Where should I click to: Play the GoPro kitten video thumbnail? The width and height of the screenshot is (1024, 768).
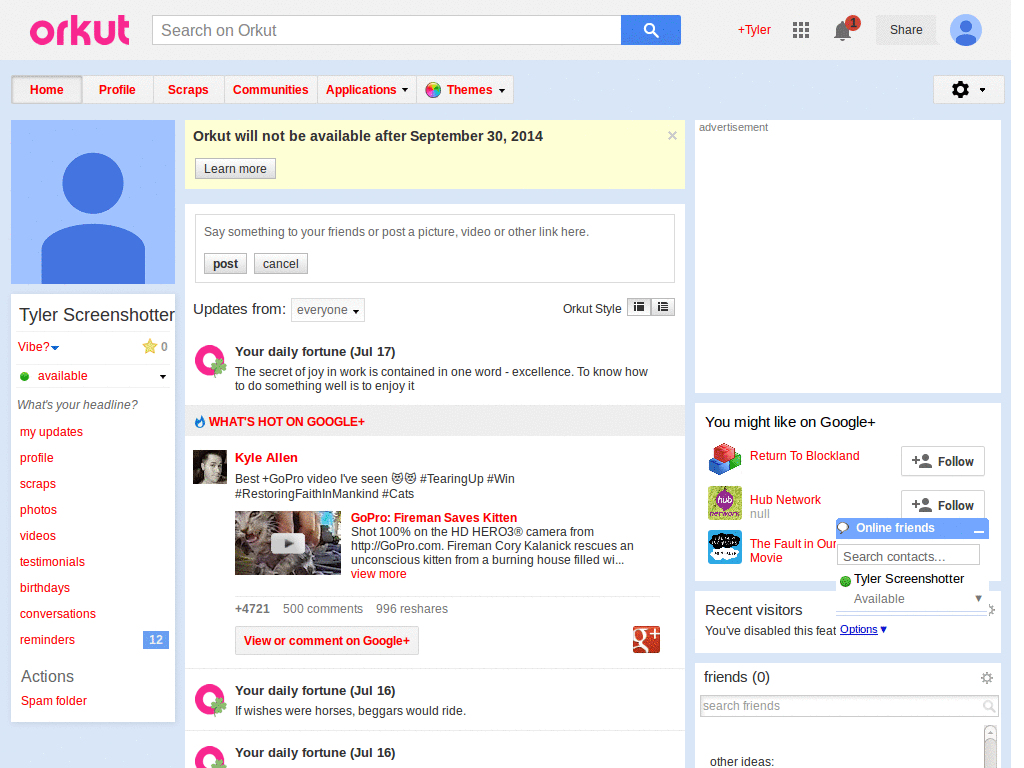point(288,543)
